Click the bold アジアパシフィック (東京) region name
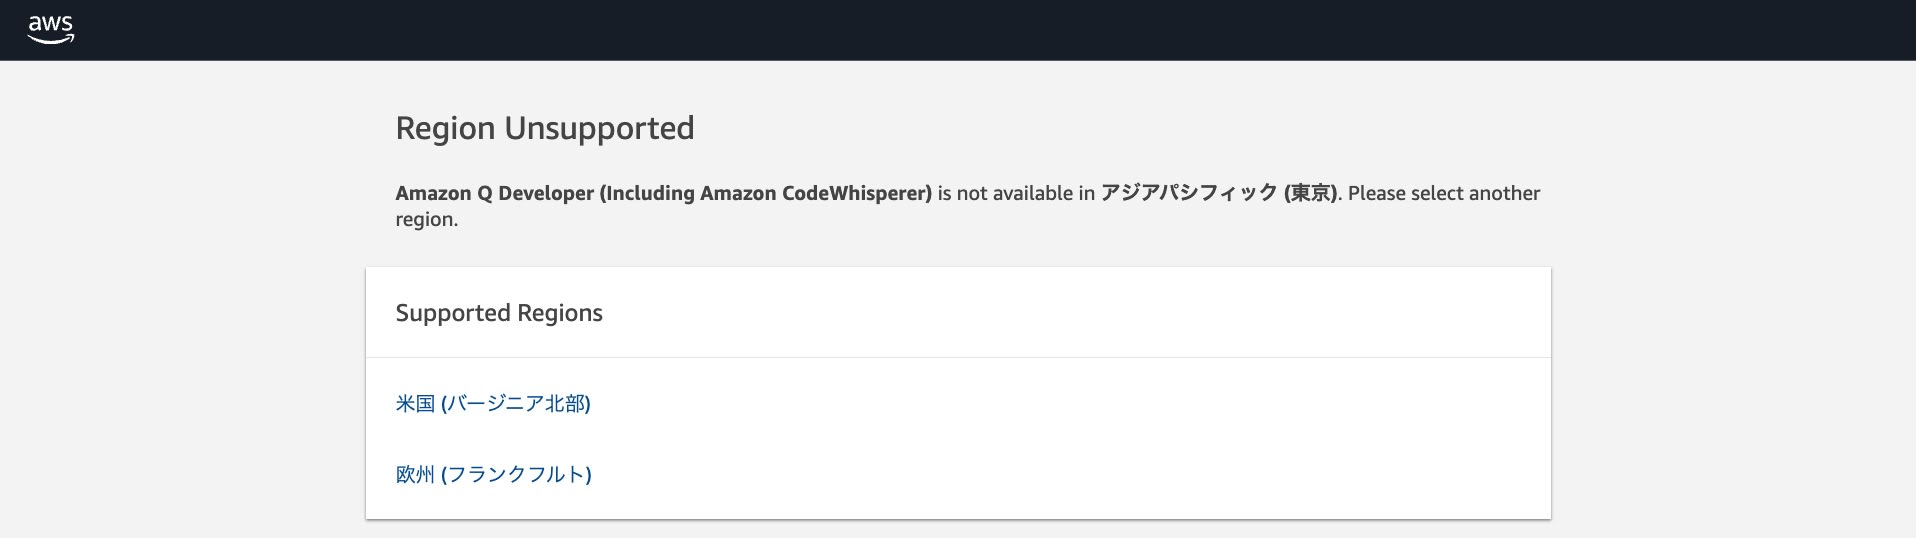This screenshot has height=538, width=1916. point(1218,193)
